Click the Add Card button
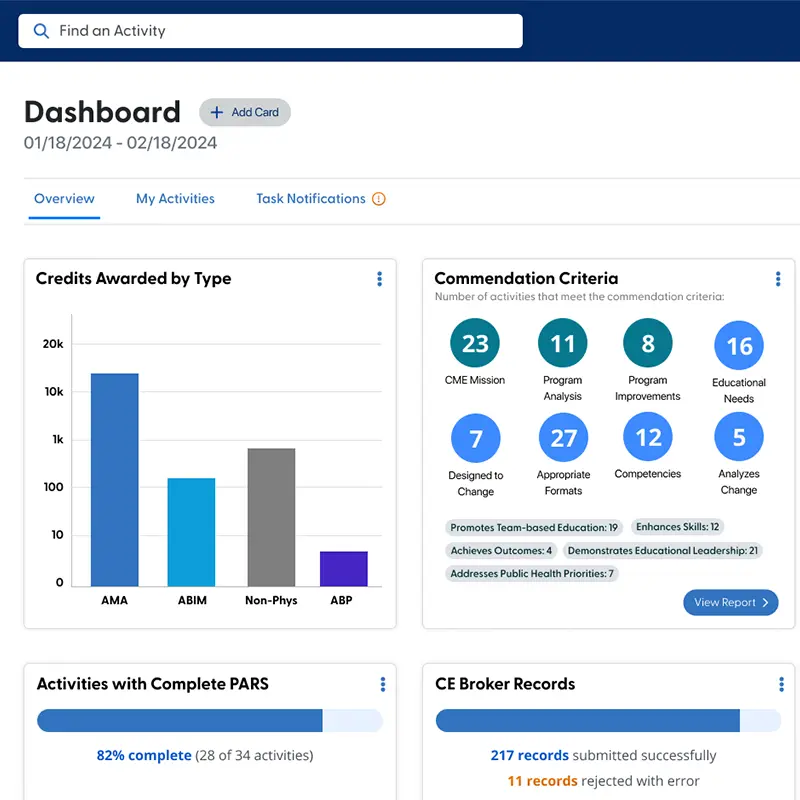The image size is (800, 800). tap(244, 112)
